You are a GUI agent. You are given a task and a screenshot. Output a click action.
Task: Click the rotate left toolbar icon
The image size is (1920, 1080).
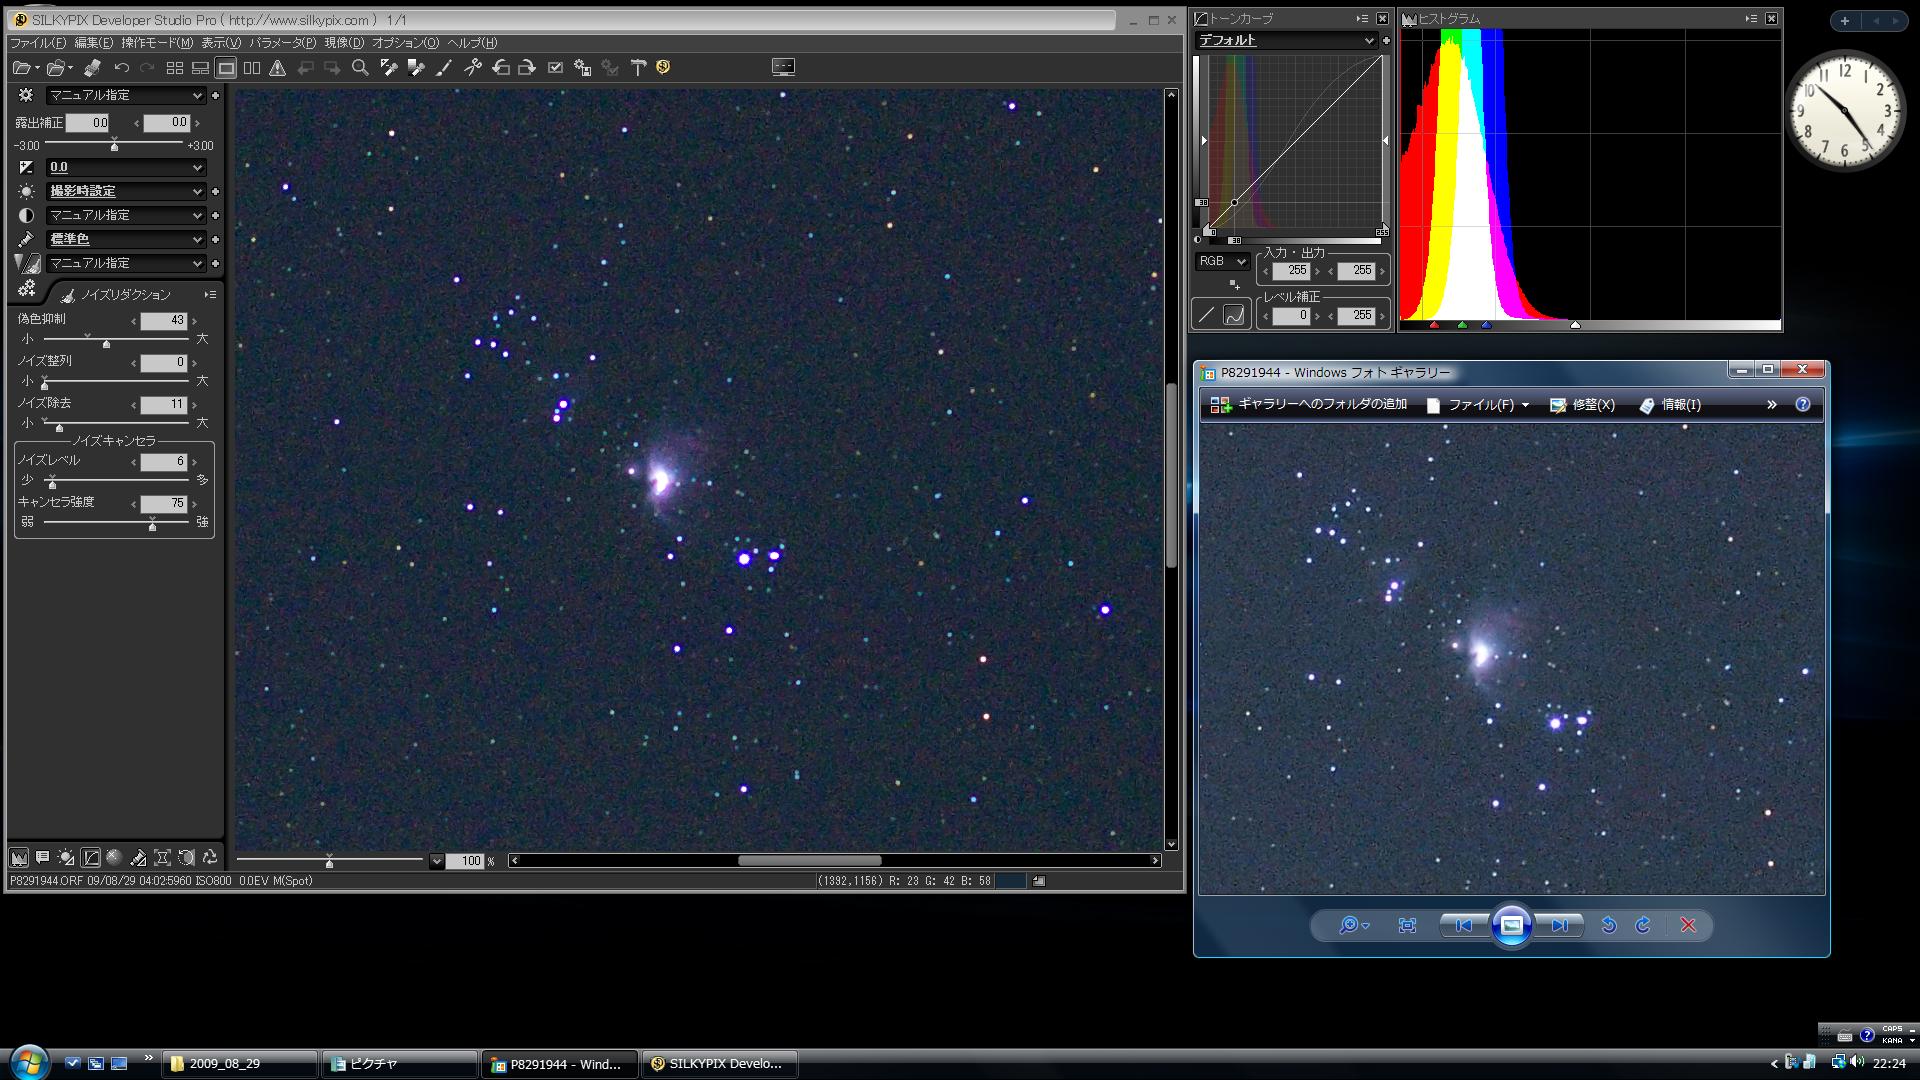(500, 68)
